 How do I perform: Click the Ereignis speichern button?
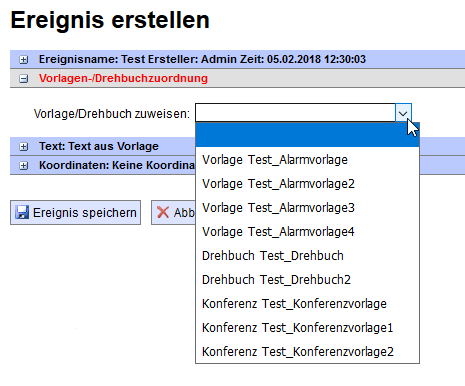(75, 212)
